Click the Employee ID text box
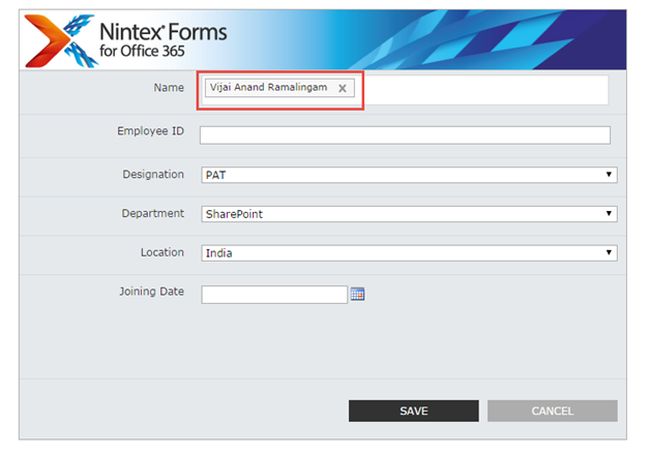Viewport: 650px width, 455px height. 405,135
